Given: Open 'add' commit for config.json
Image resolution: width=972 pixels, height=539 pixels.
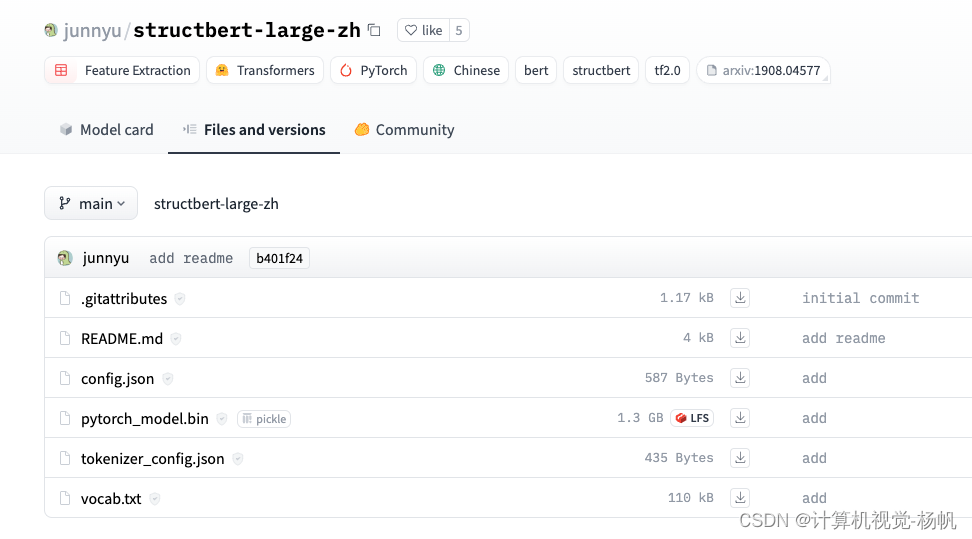Looking at the screenshot, I should [814, 378].
